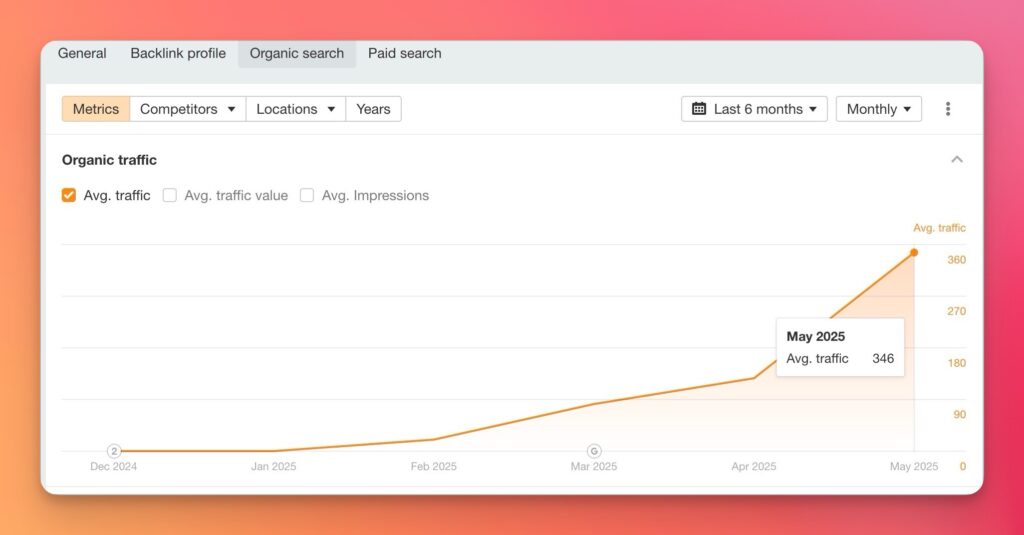Switch to the Years view button

[x=373, y=109]
